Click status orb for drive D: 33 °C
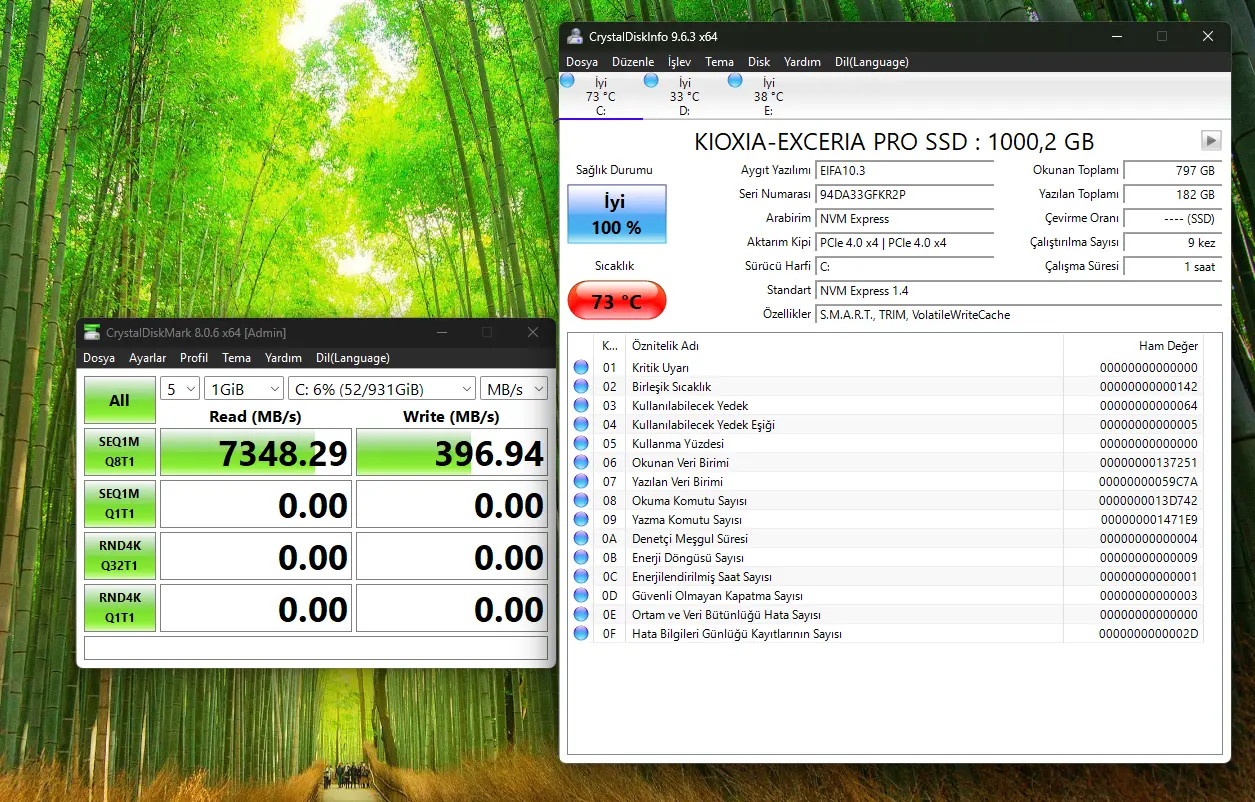This screenshot has width=1255, height=802. pyautogui.click(x=652, y=80)
